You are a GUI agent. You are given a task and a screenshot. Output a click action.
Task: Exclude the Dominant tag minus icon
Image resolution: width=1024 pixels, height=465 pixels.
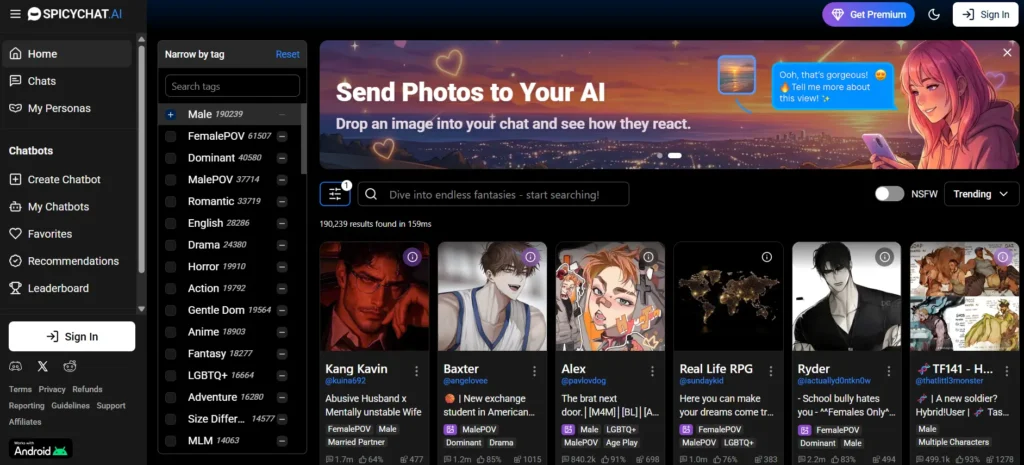pyautogui.click(x=282, y=158)
